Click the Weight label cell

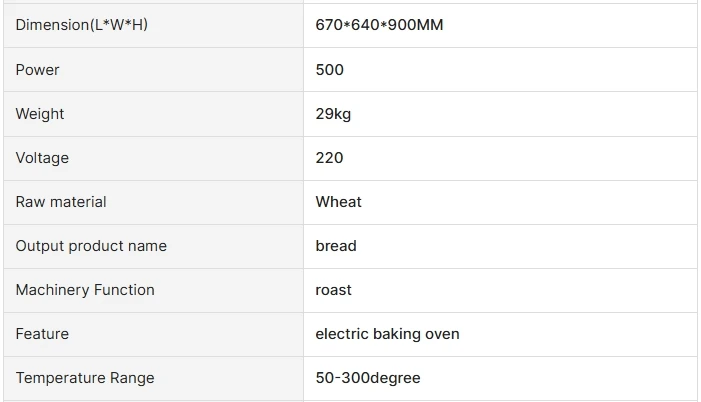coord(40,114)
